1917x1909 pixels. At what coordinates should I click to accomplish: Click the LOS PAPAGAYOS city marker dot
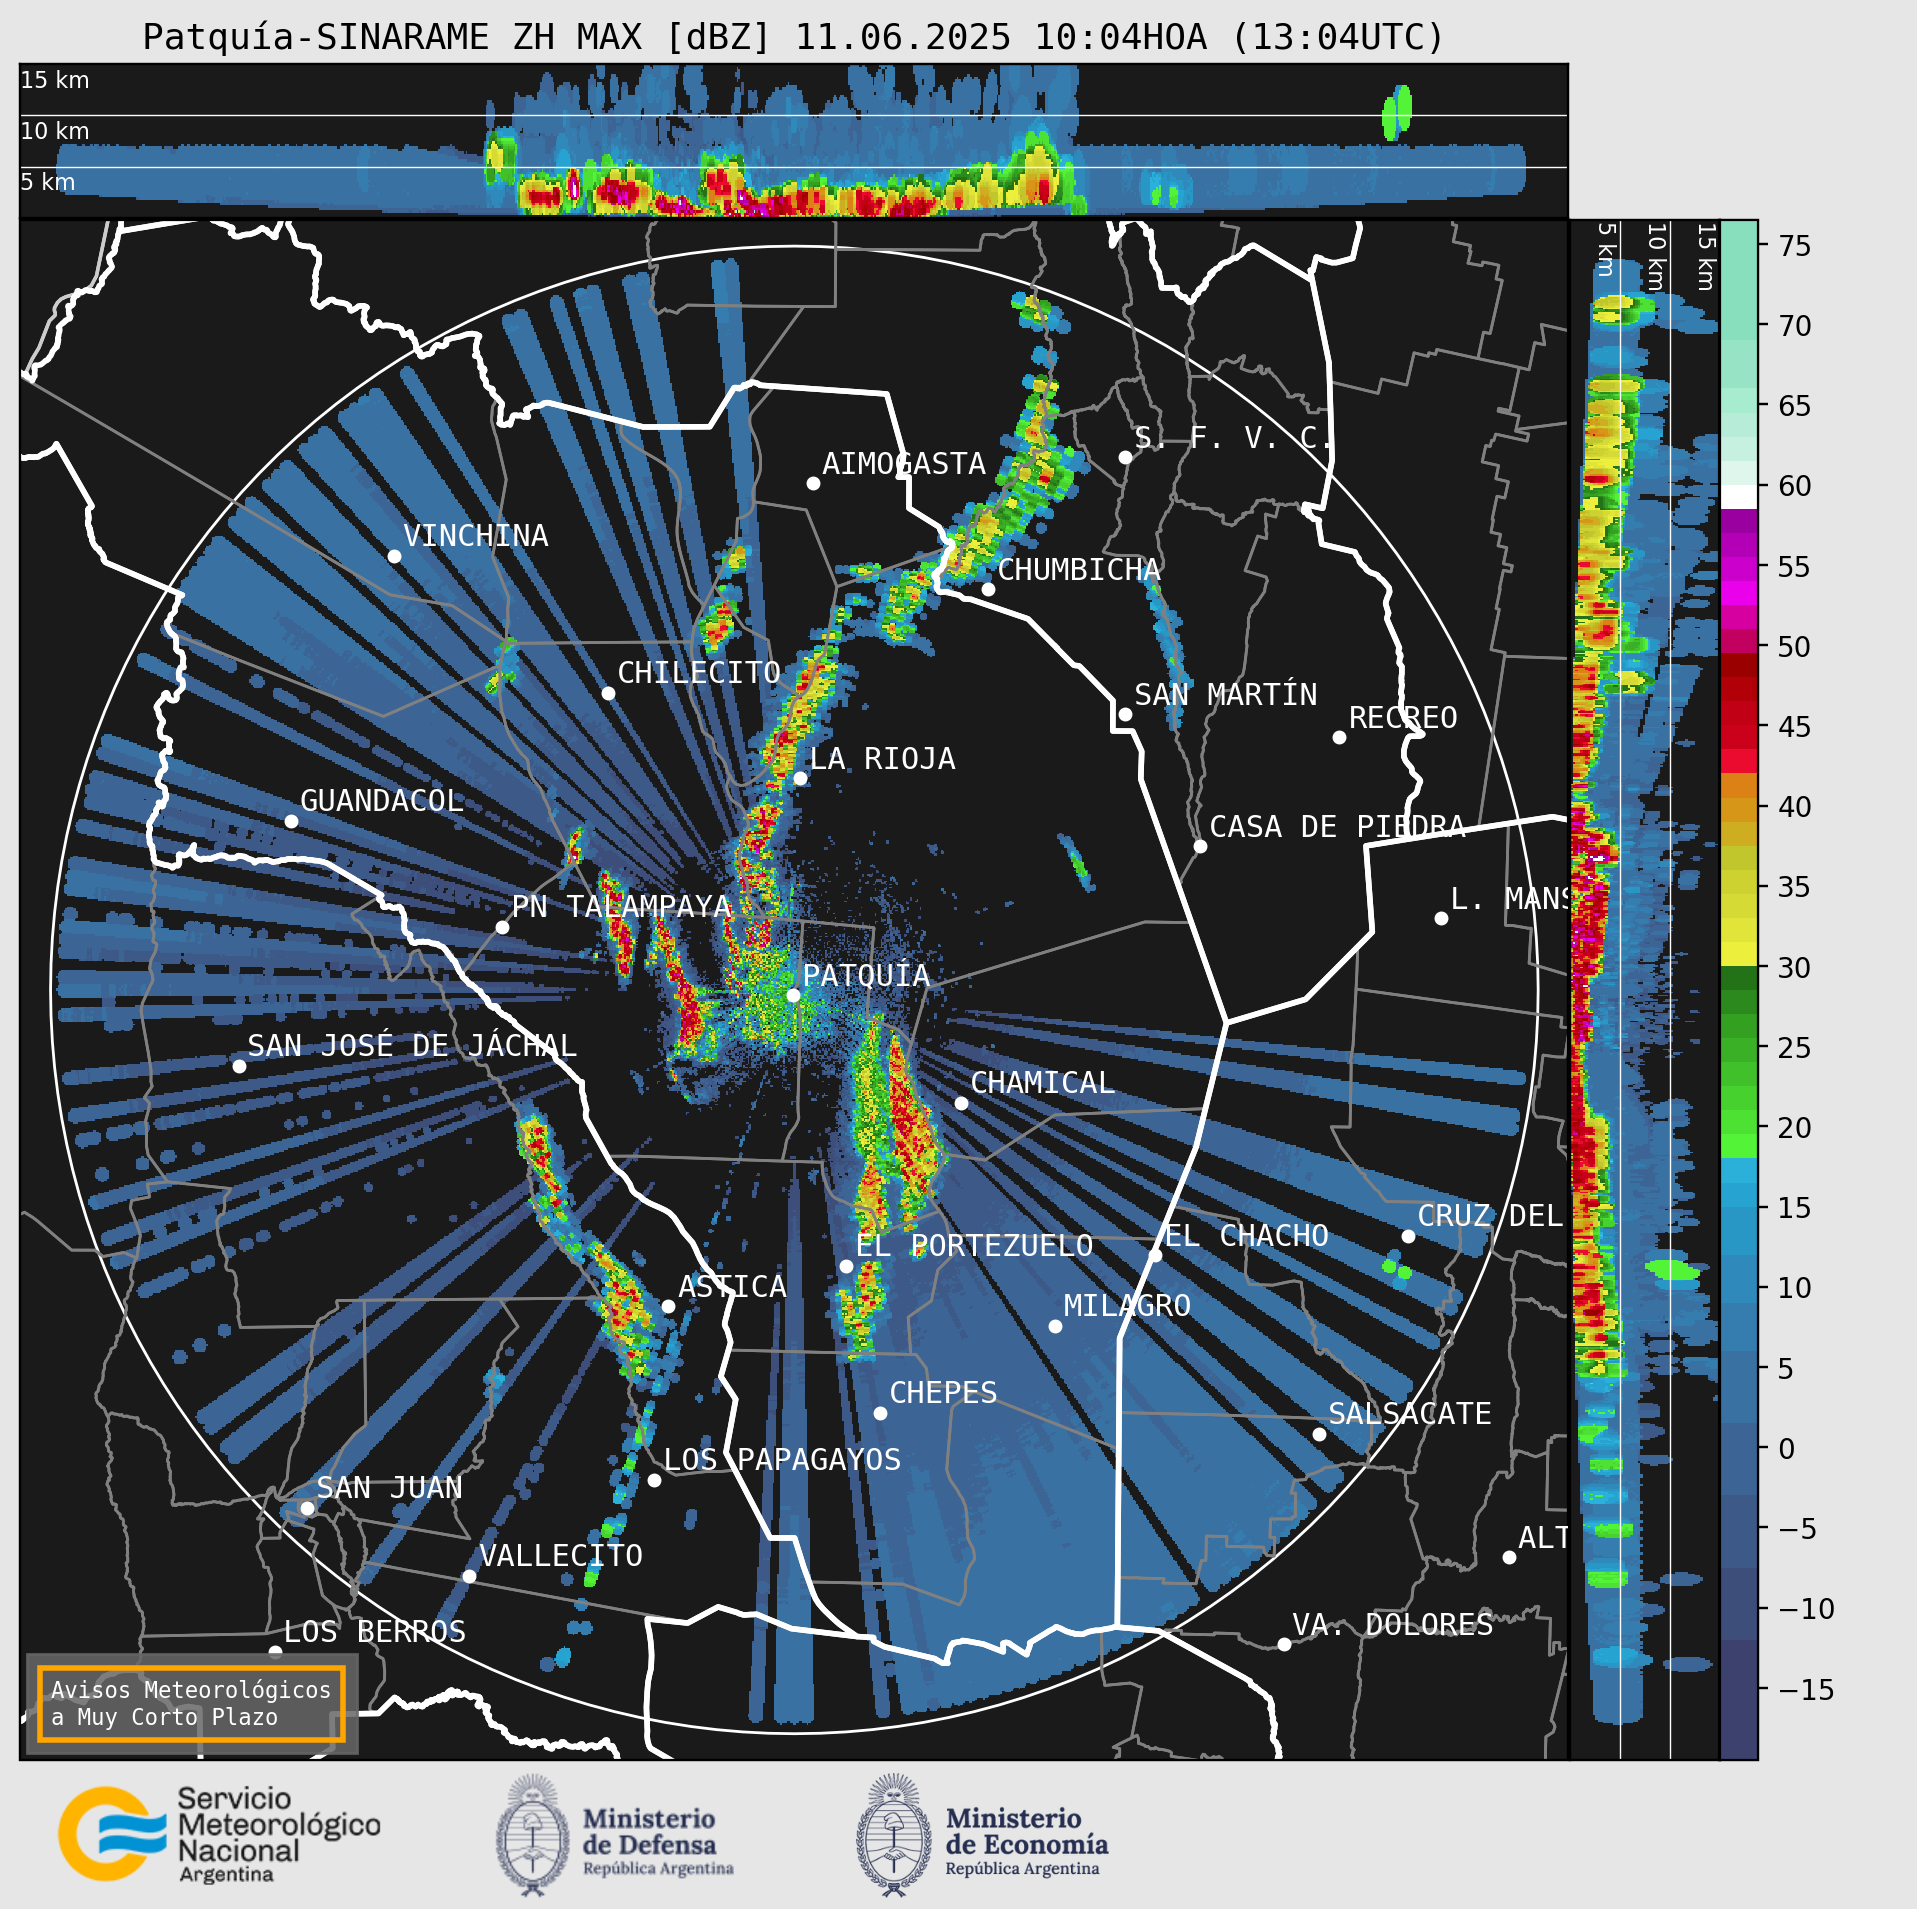point(654,1480)
